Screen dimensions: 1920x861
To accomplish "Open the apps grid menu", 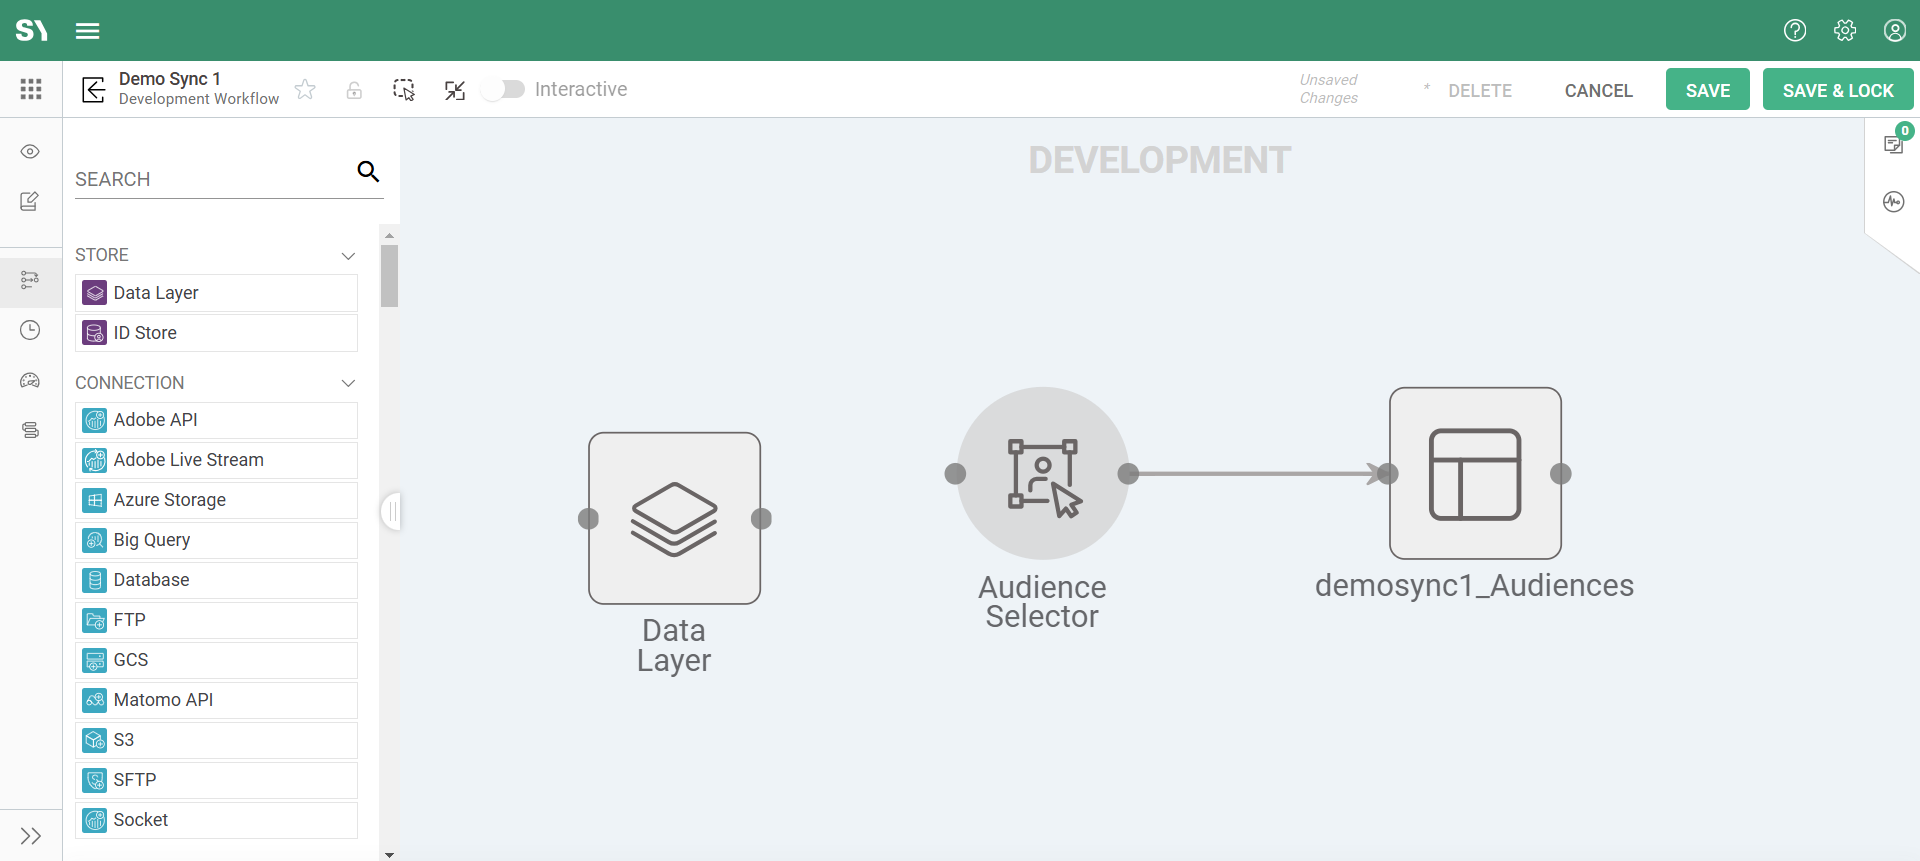I will (x=31, y=89).
